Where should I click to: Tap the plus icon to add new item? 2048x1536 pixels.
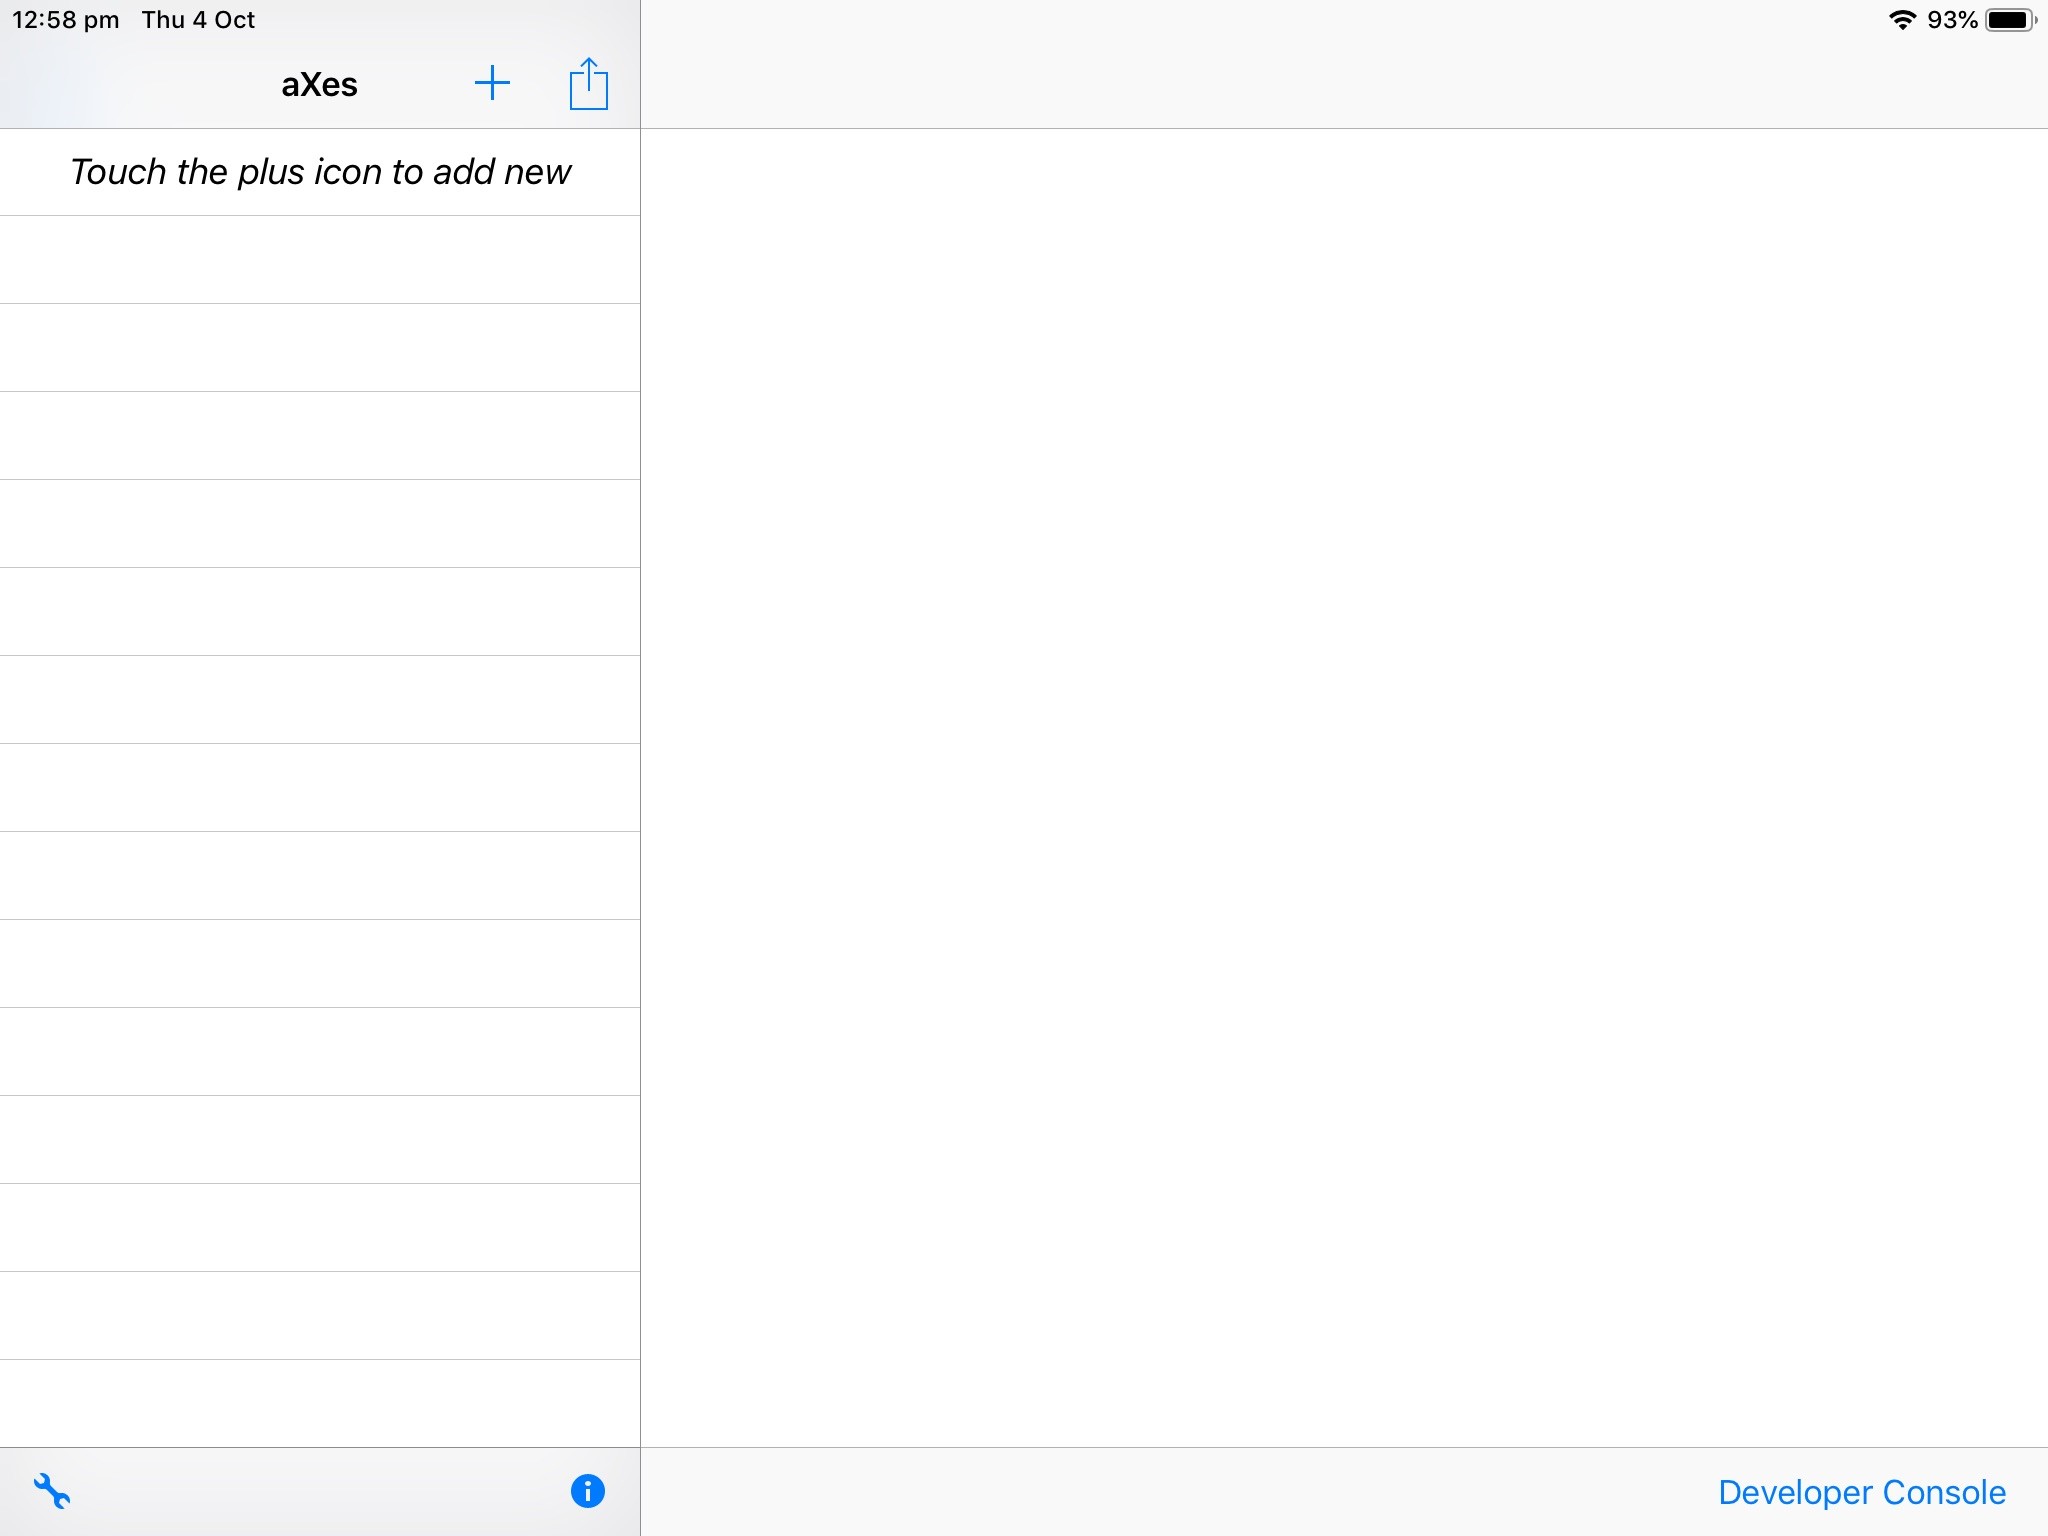[x=493, y=84]
